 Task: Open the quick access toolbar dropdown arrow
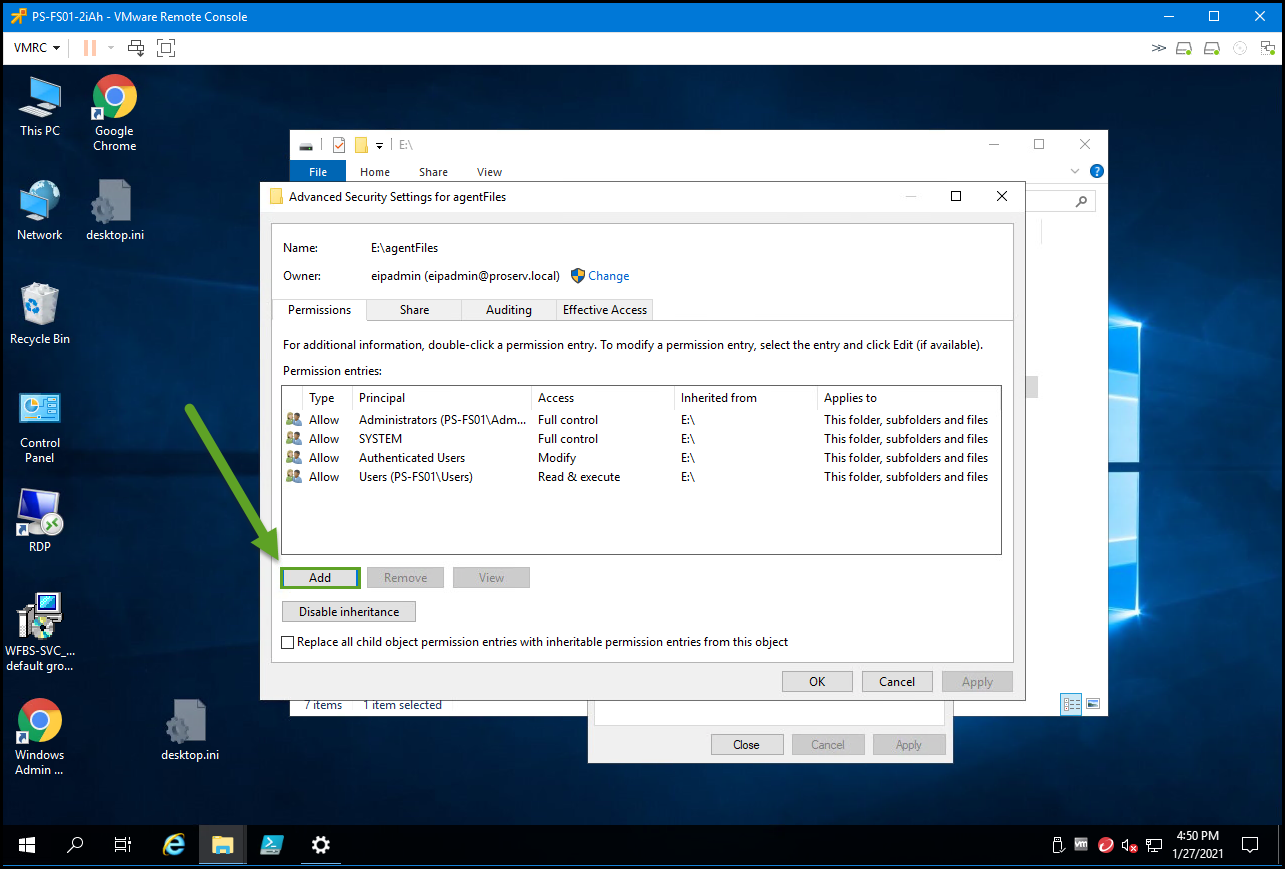[x=380, y=146]
